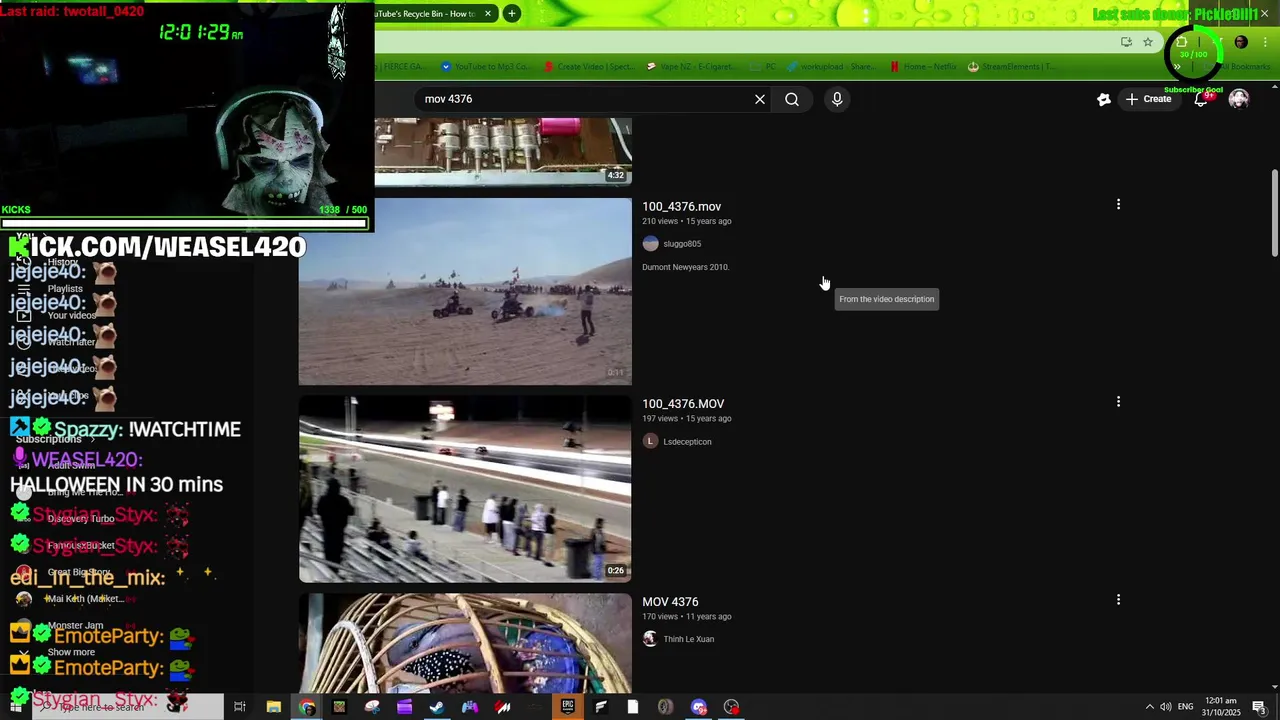This screenshot has height=720, width=1280.
Task: Open the PC bookmarks folder
Action: pos(763,67)
